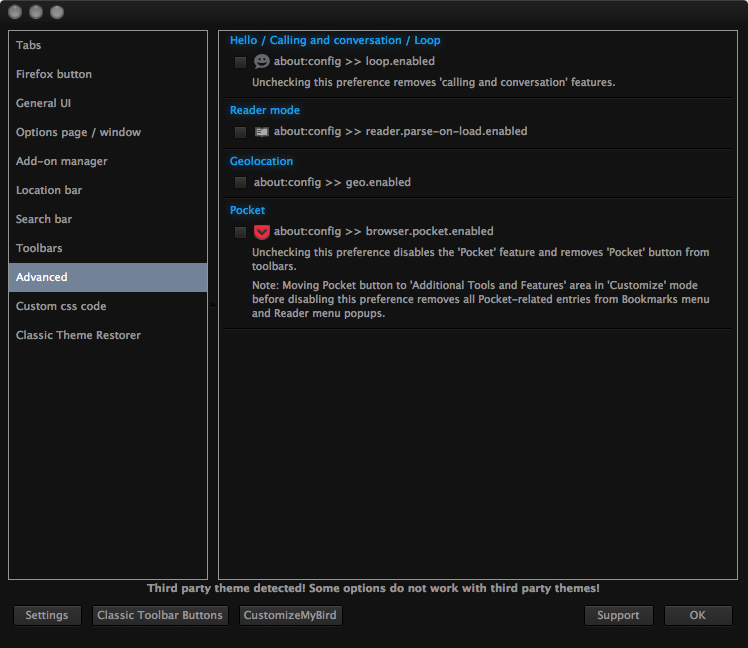Image resolution: width=748 pixels, height=648 pixels.
Task: Click the Classic Toolbar Buttons button
Action: (x=160, y=616)
